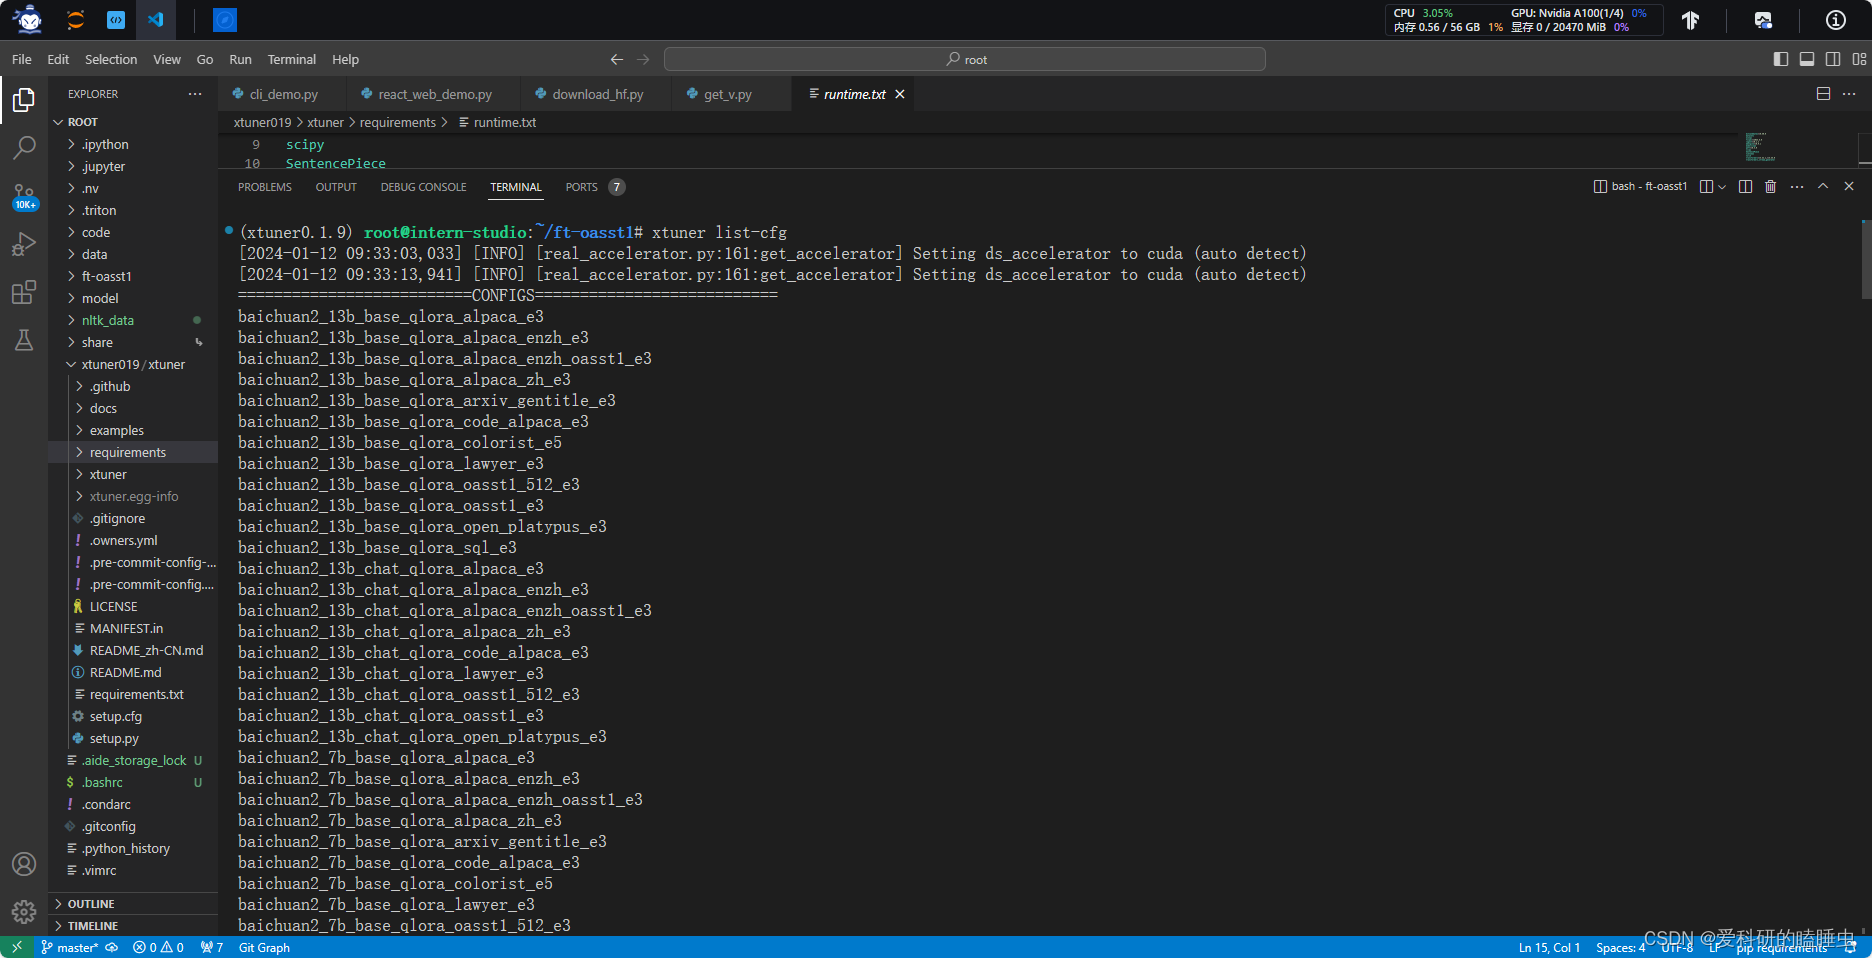
Task: Click the terminal vertical scrollbar
Action: click(x=1866, y=260)
